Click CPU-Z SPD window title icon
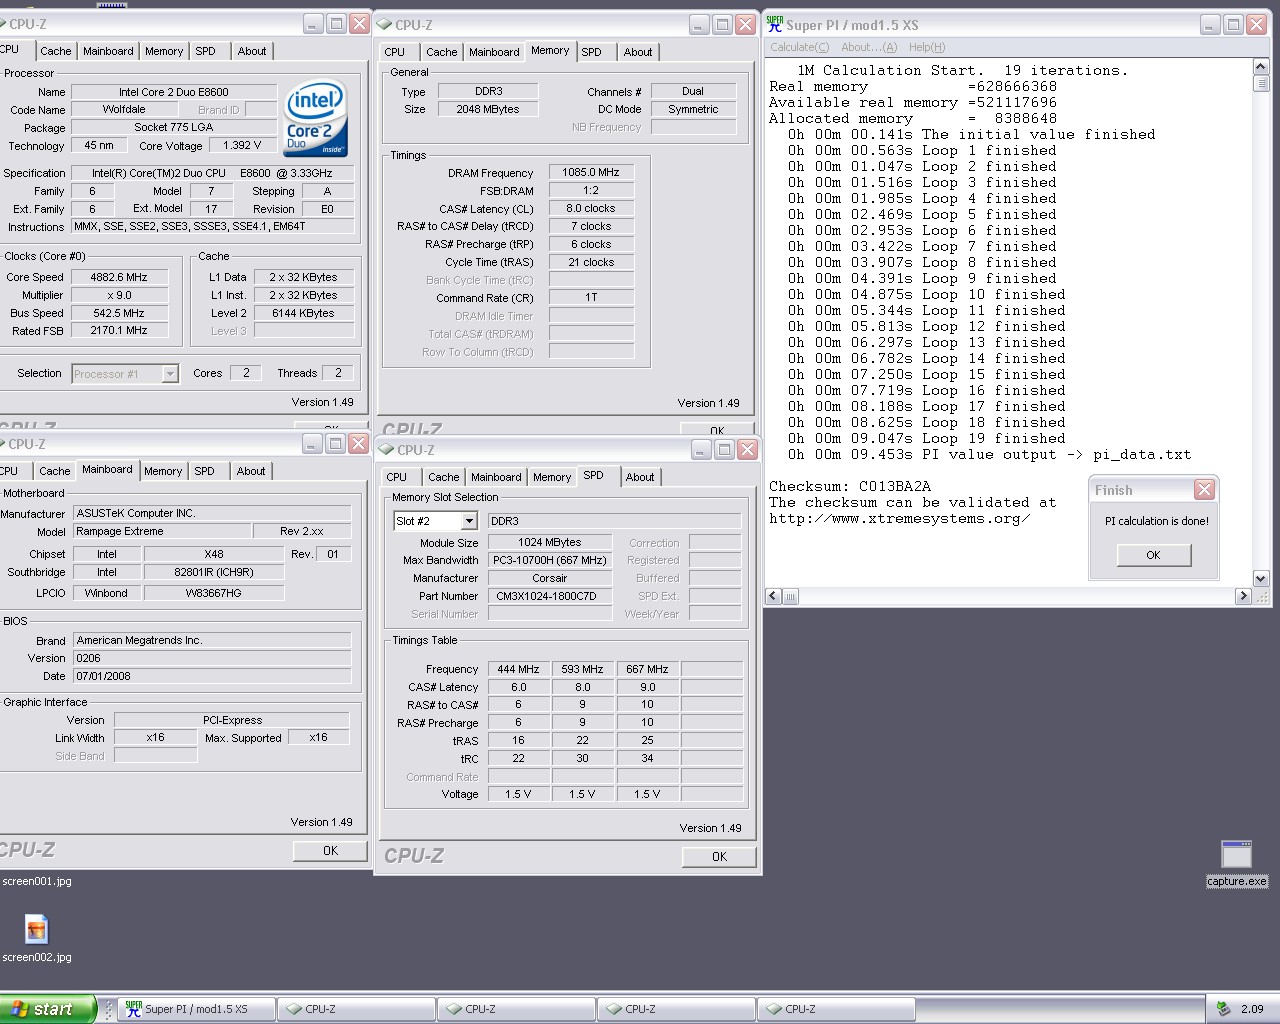The image size is (1280, 1024). [385, 450]
